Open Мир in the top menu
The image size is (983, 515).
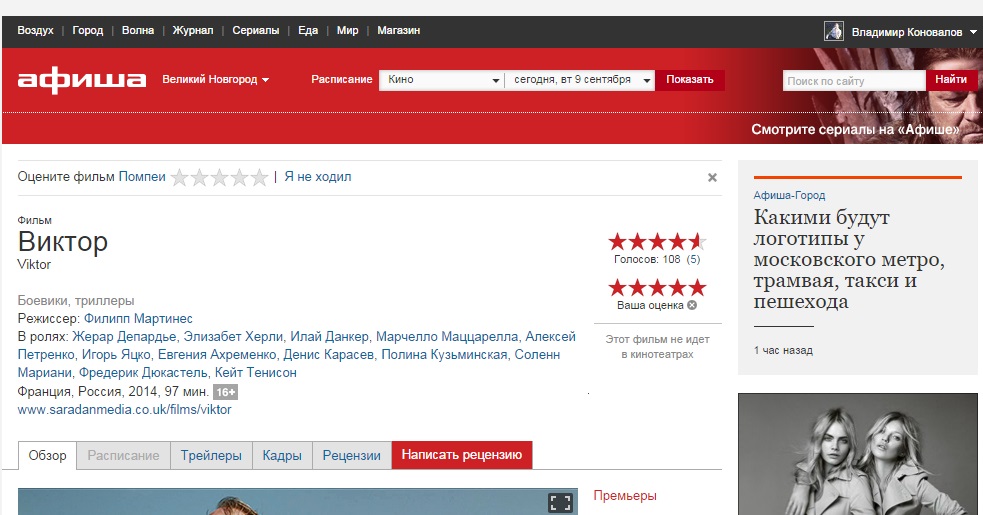tap(347, 30)
